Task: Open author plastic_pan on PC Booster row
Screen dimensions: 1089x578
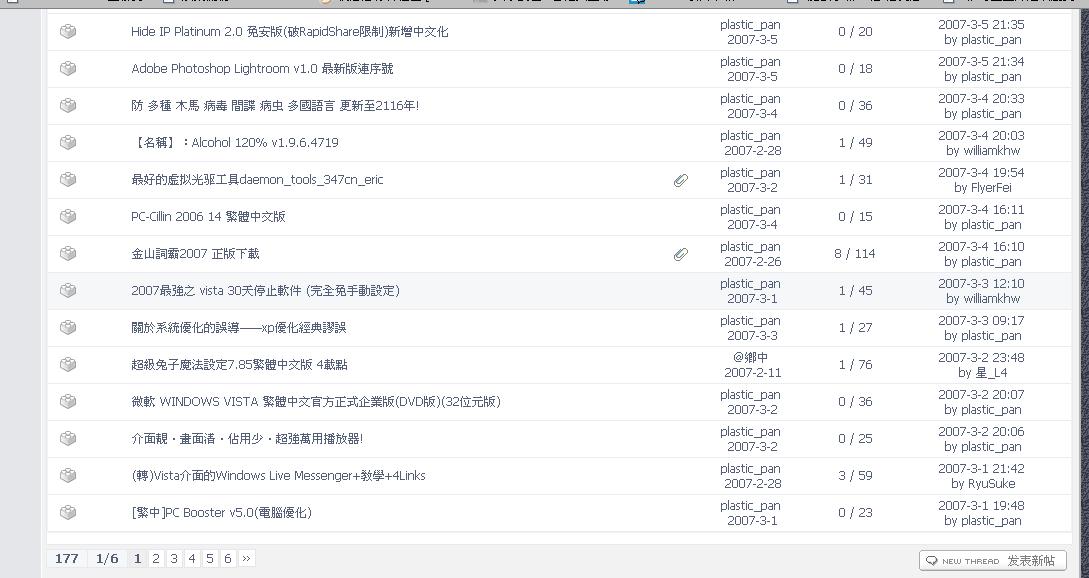Action: point(750,506)
